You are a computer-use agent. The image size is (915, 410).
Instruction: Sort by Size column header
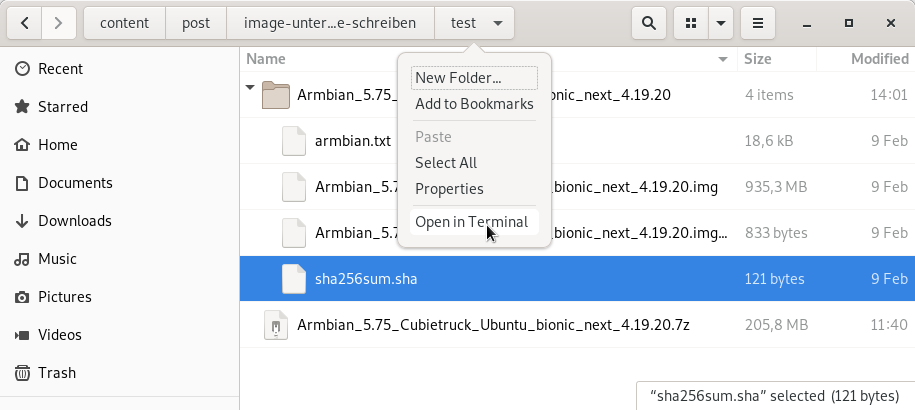757,59
